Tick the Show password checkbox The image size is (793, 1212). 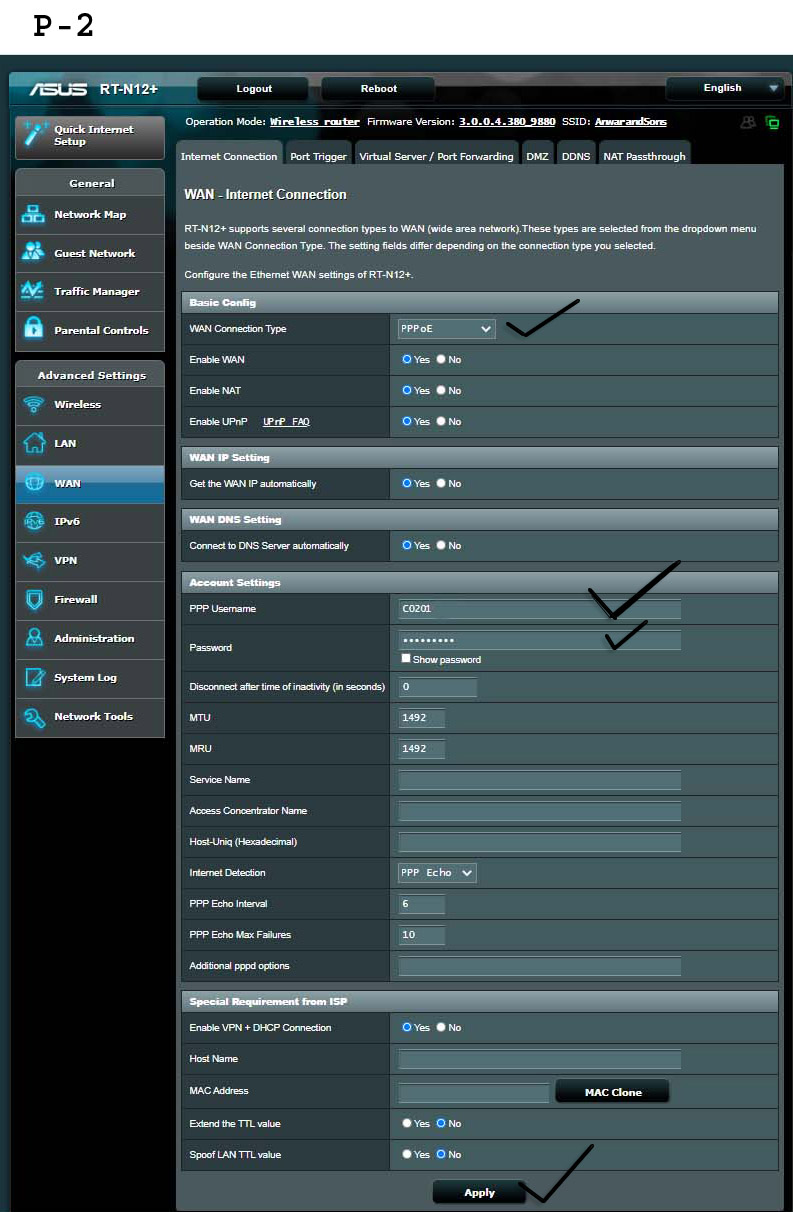tap(406, 659)
